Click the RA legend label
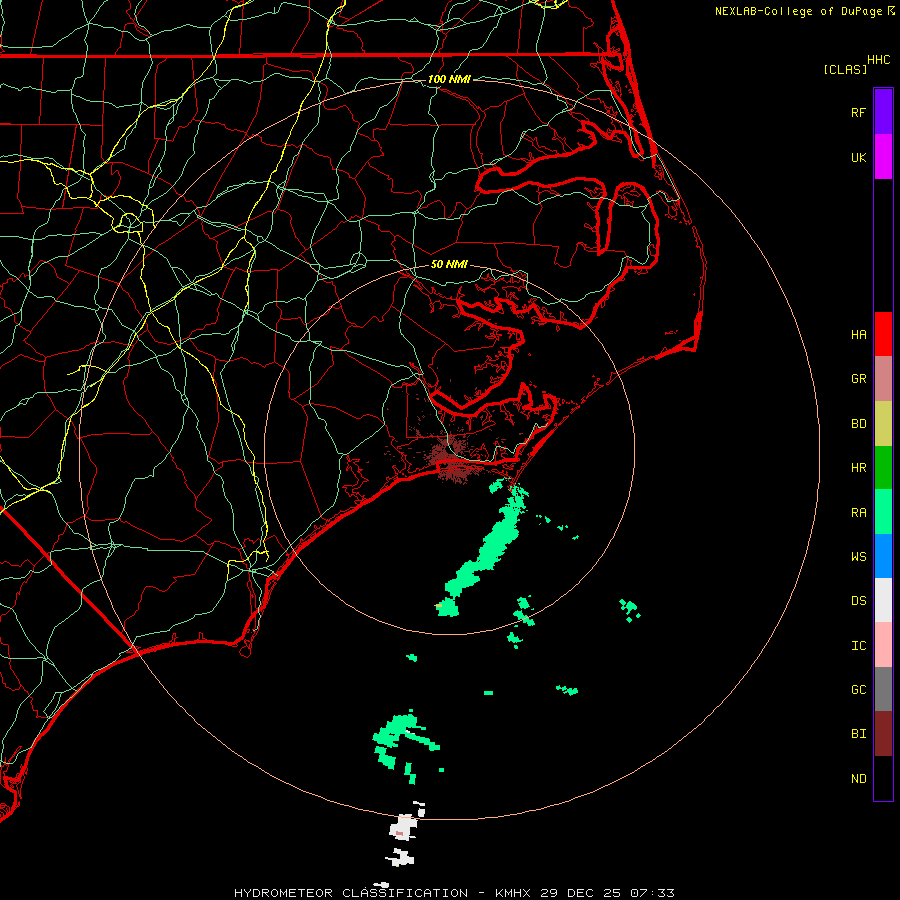 pos(858,513)
